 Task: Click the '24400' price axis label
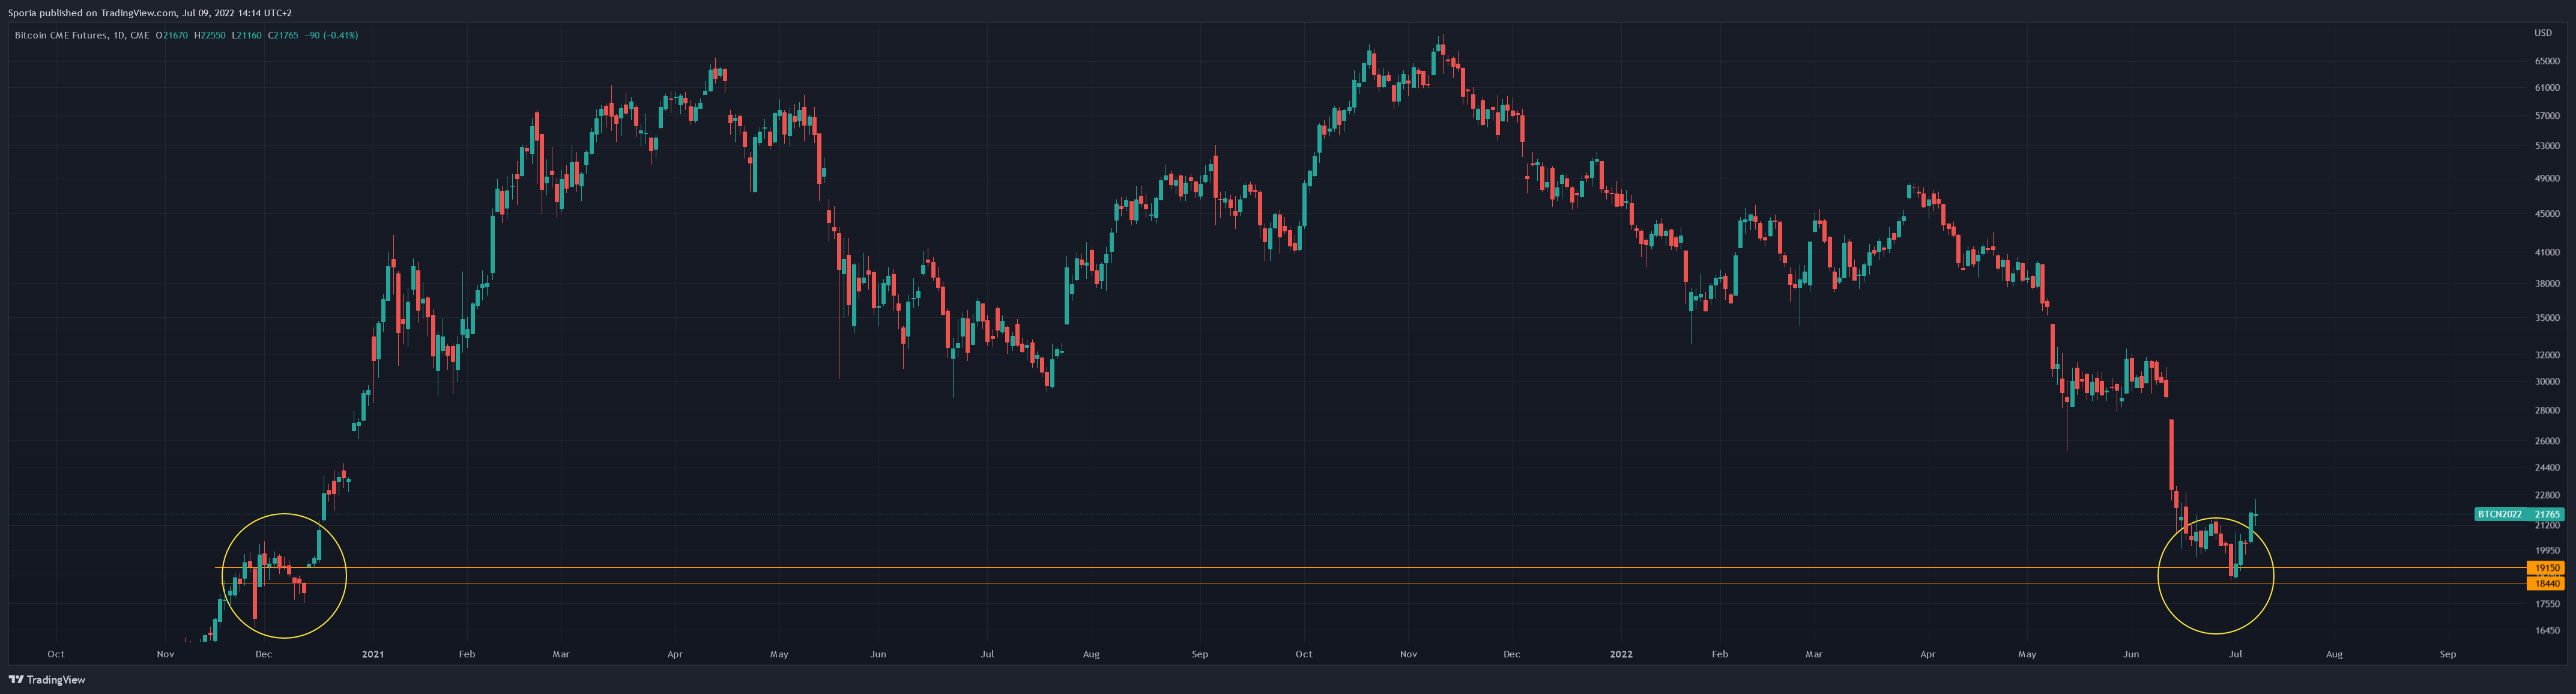tap(2547, 468)
